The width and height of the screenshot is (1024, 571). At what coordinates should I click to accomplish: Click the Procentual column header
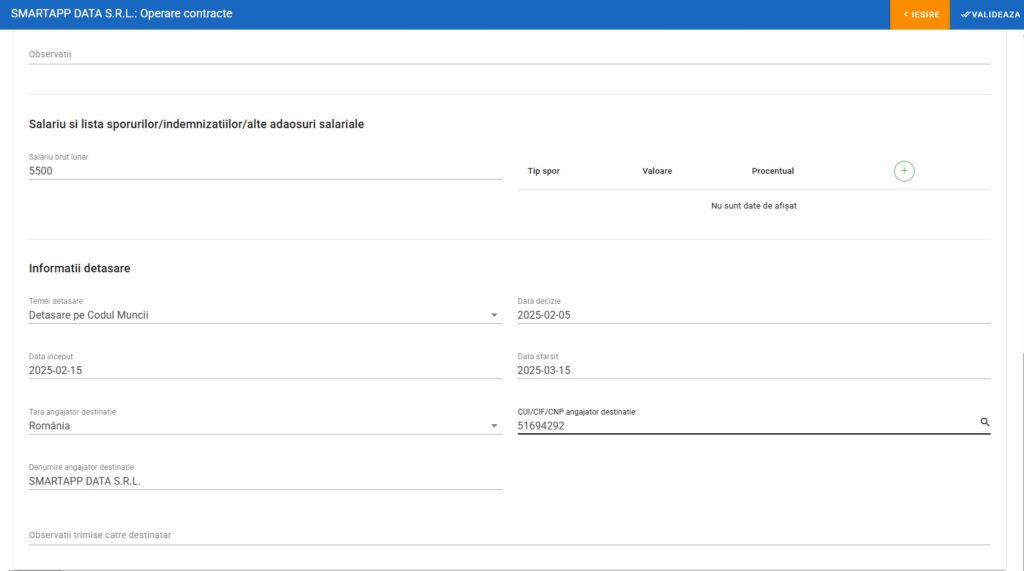(772, 171)
